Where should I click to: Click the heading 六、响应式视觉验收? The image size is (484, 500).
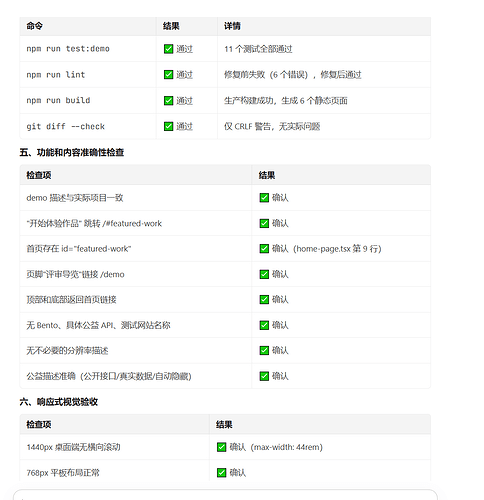pyautogui.click(x=59, y=402)
